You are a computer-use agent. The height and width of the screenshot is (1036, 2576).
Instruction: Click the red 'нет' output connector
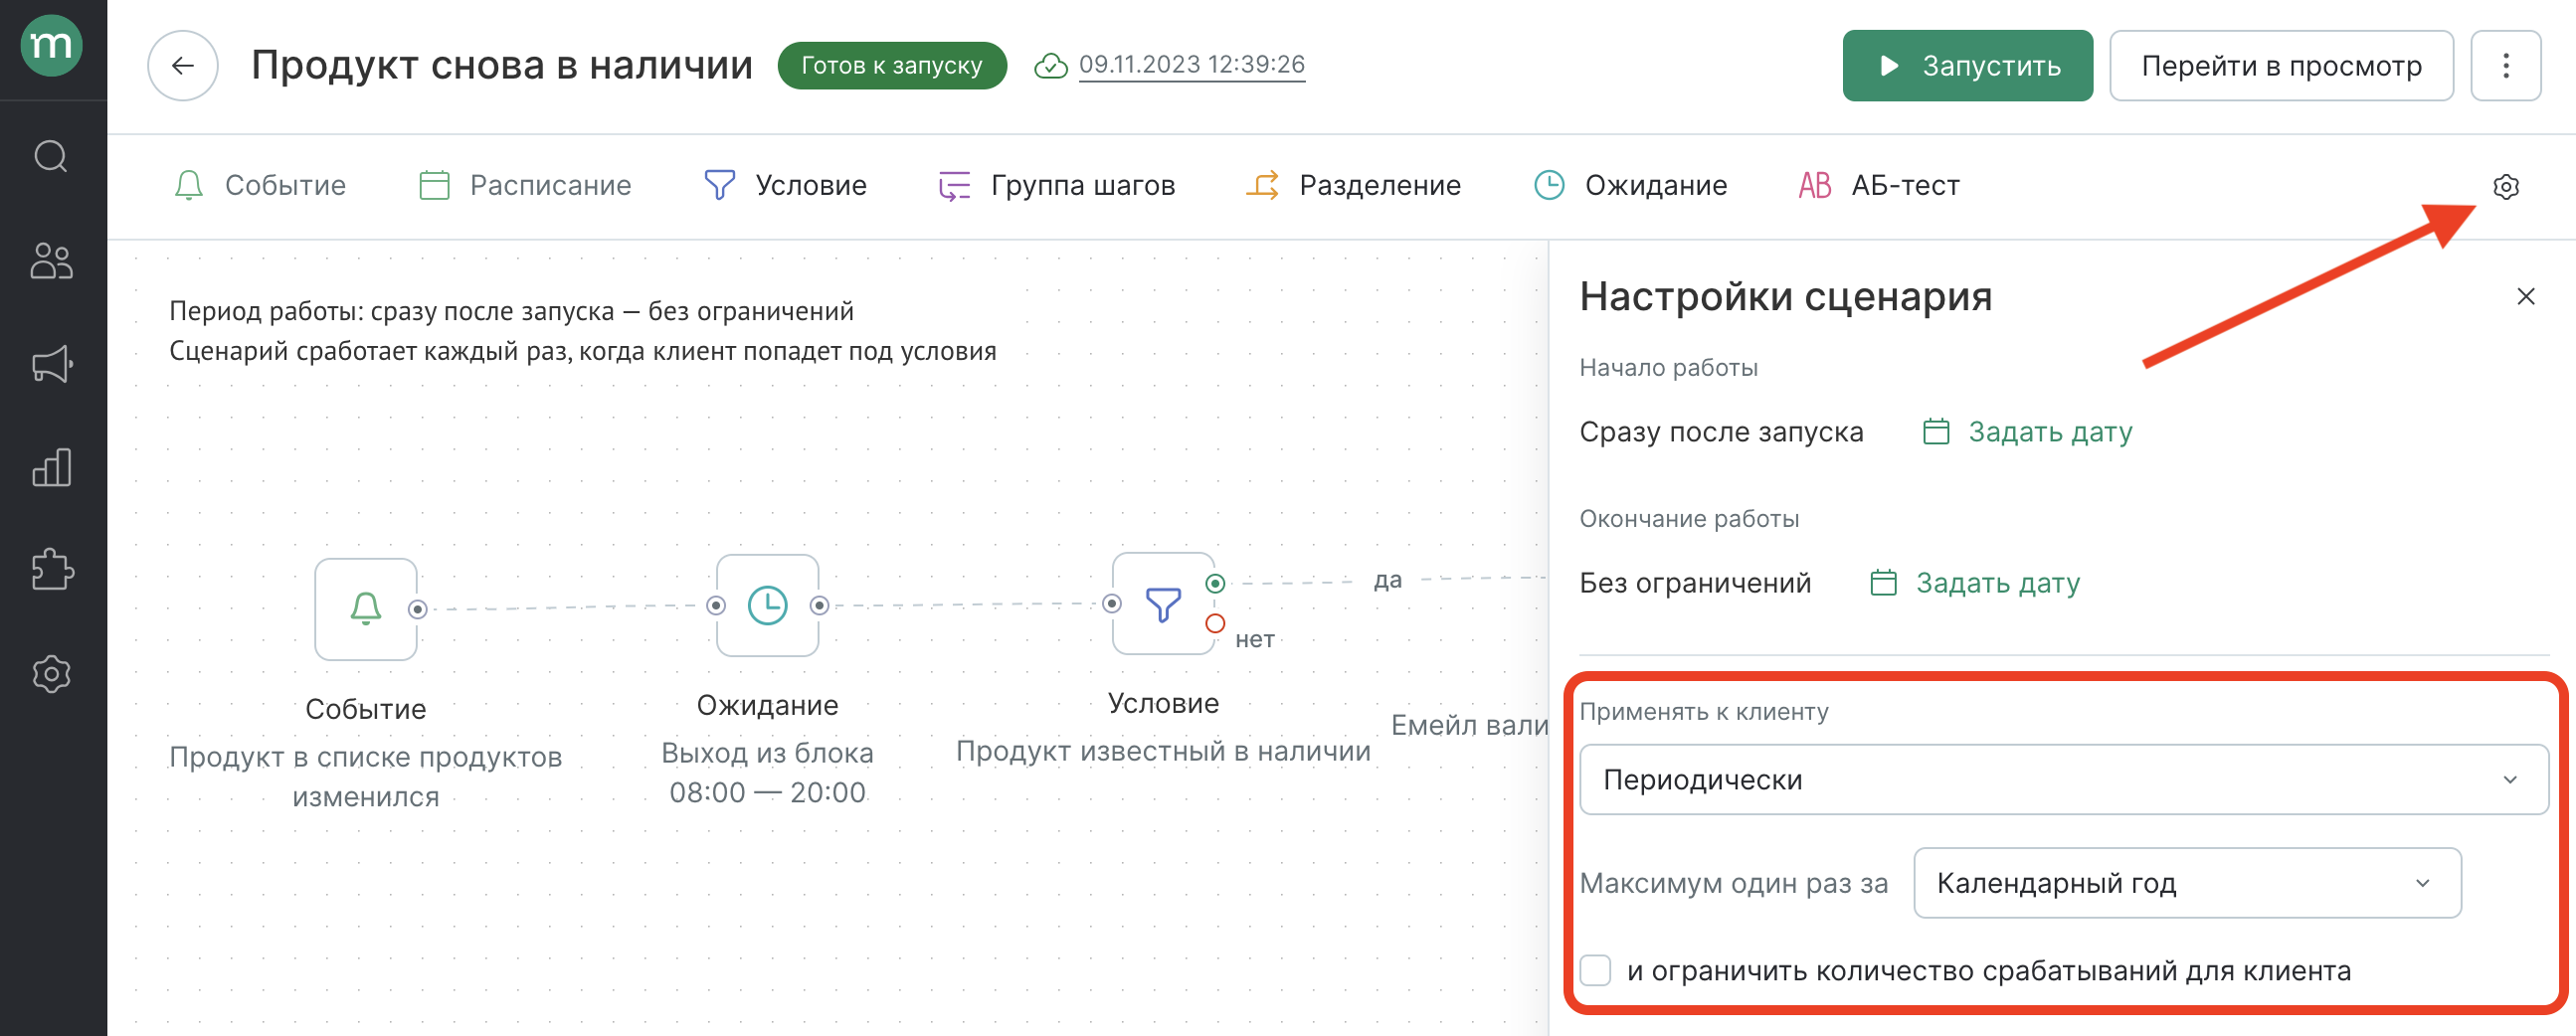pyautogui.click(x=1215, y=624)
